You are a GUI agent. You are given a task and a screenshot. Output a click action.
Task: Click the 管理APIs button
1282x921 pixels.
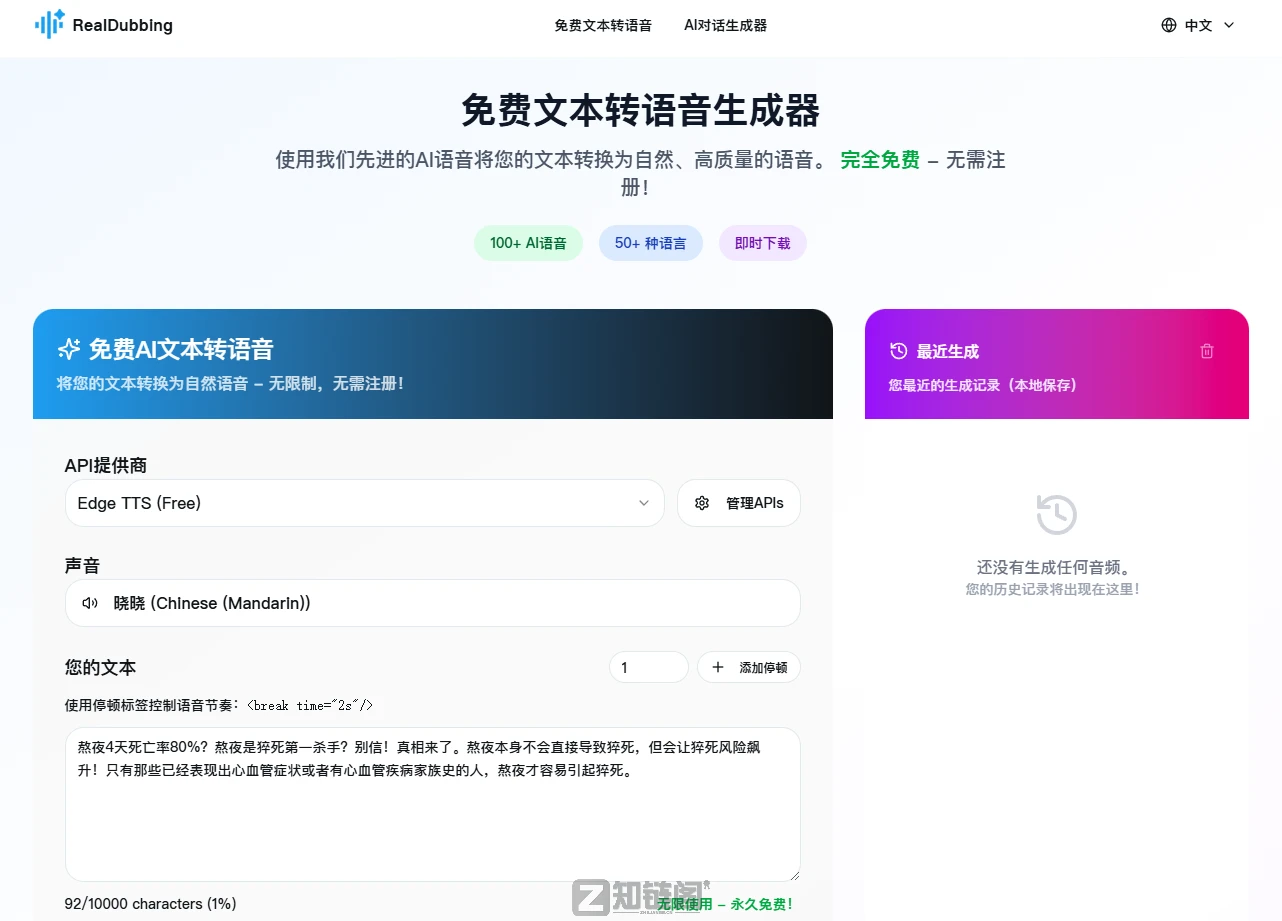tap(738, 503)
